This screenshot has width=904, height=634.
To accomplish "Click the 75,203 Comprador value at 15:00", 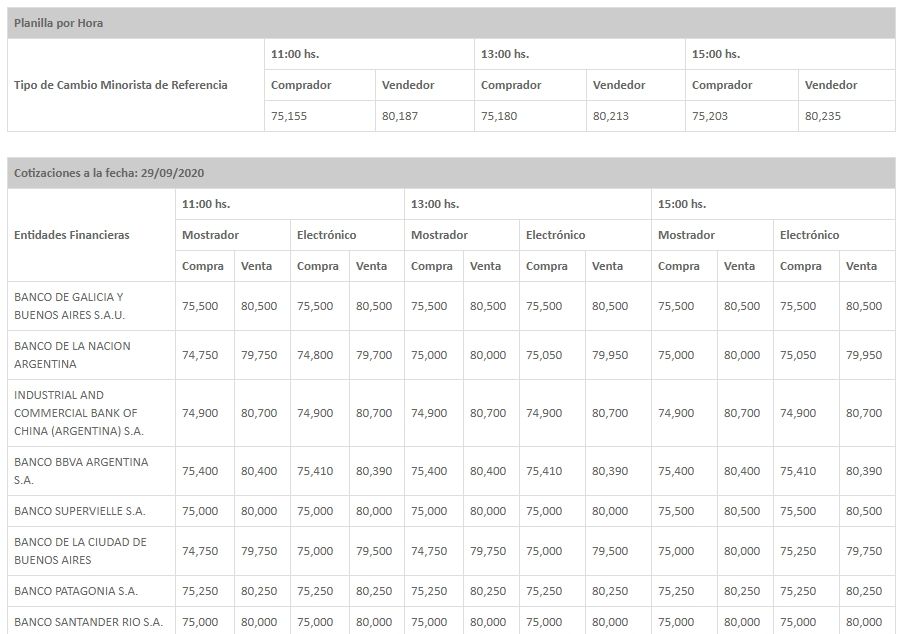I will pos(710,116).
